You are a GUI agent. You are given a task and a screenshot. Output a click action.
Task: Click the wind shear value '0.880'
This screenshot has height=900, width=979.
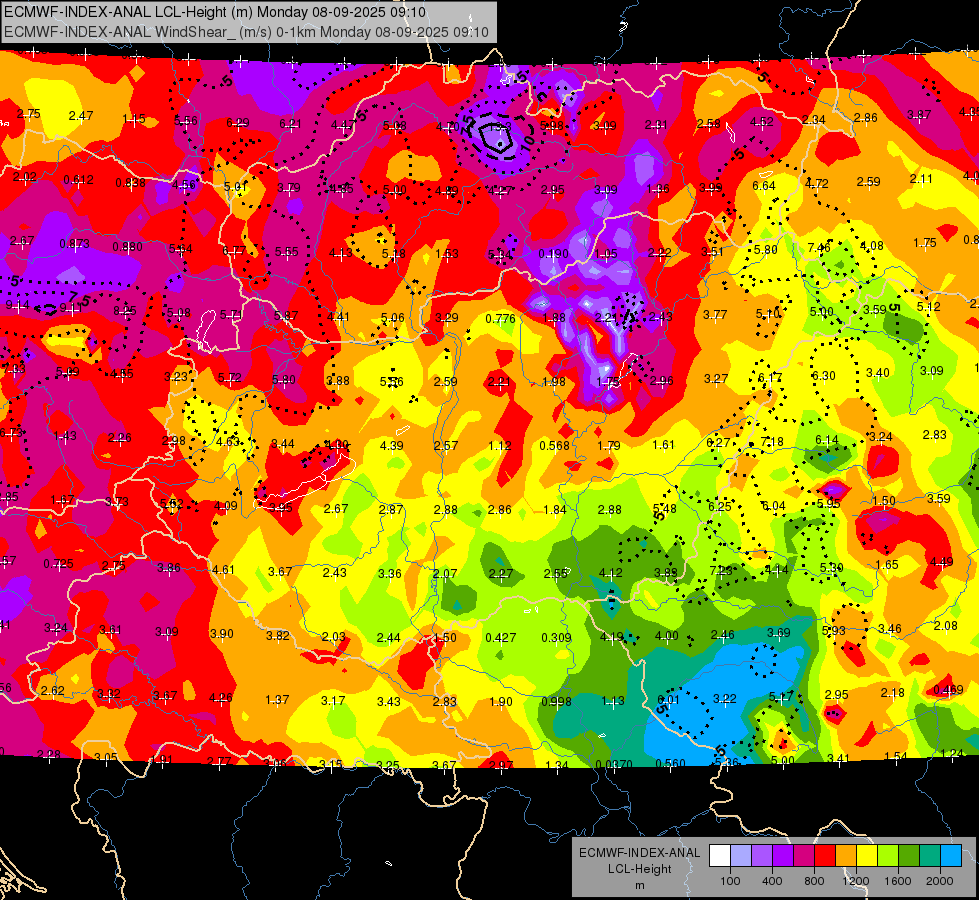tap(127, 247)
